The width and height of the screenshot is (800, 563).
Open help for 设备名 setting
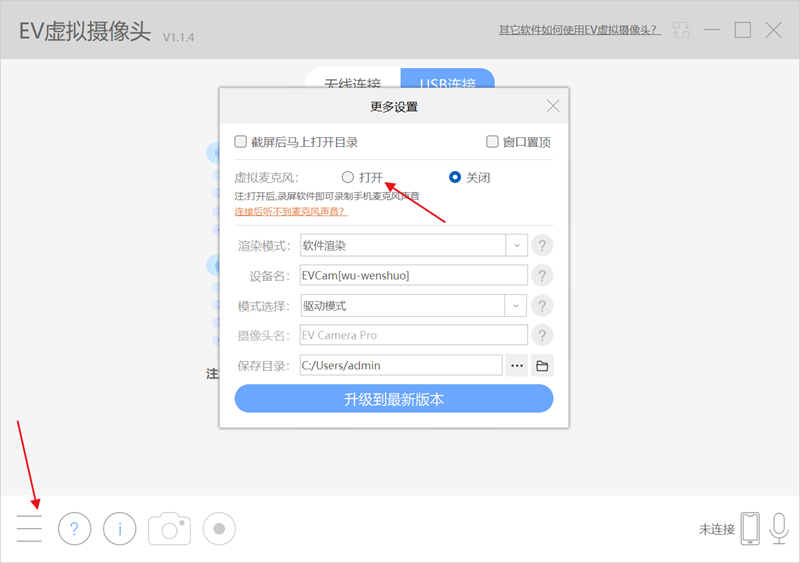[542, 276]
